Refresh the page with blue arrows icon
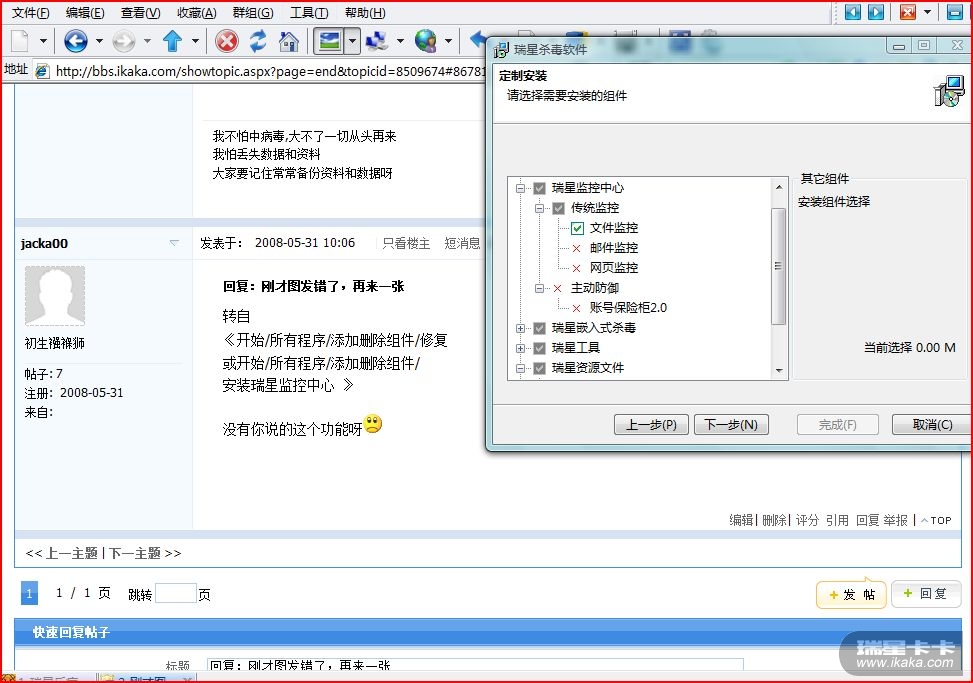The image size is (973, 683). [258, 42]
